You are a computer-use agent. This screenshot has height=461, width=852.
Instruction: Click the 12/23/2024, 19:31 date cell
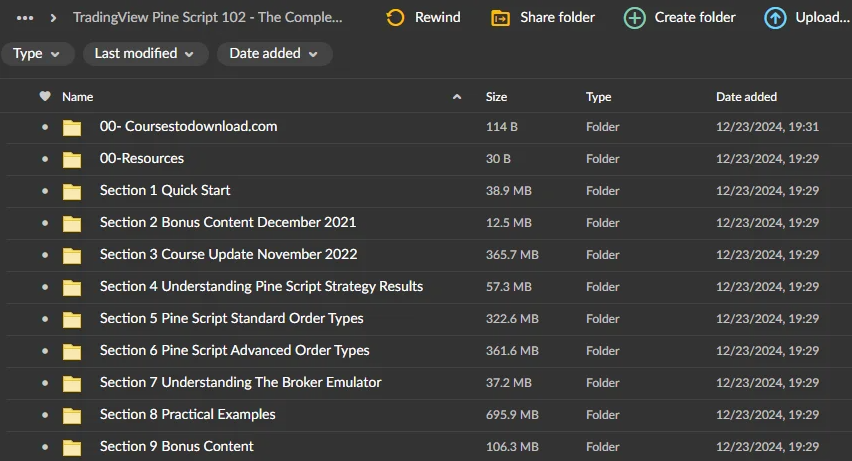pos(767,127)
